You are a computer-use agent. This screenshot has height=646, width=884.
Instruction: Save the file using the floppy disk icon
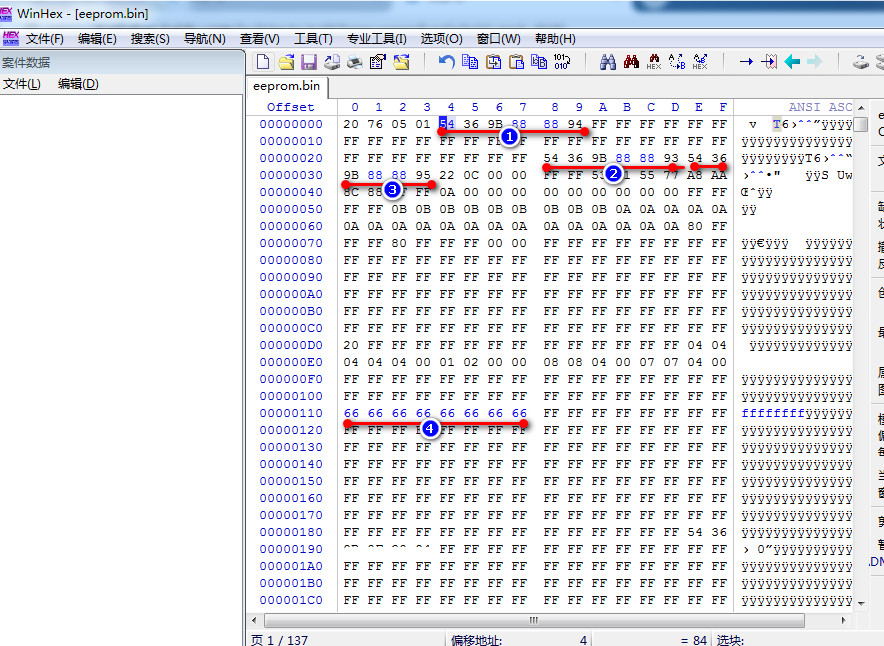tap(309, 62)
